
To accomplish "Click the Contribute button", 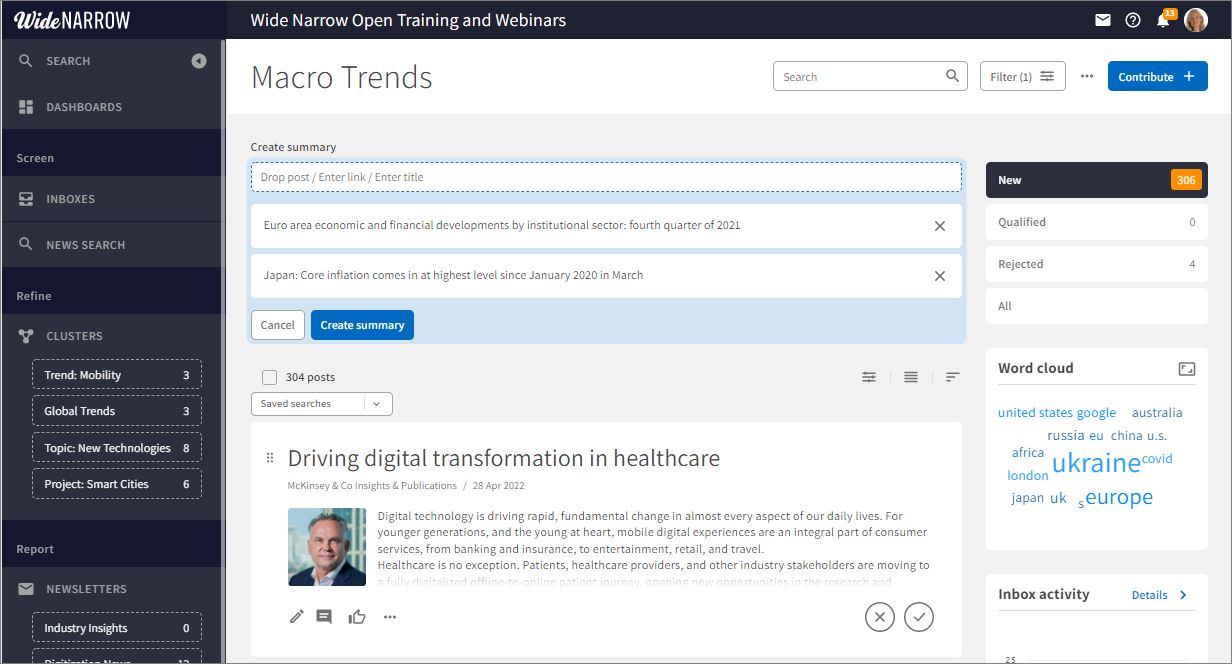I will 1157,77.
